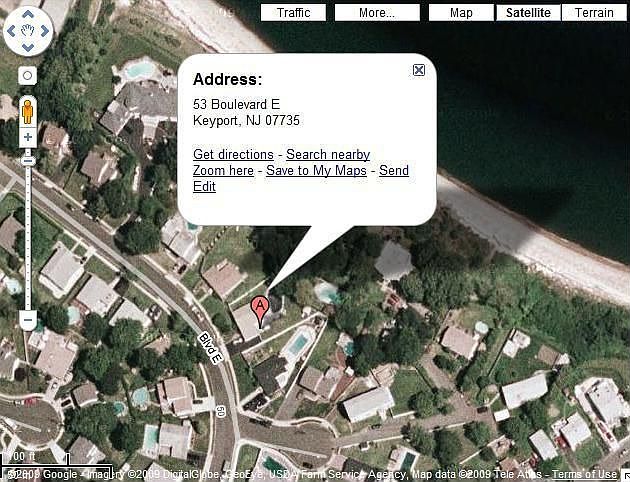Switch to Terrain view
The image size is (630, 482).
coord(594,13)
